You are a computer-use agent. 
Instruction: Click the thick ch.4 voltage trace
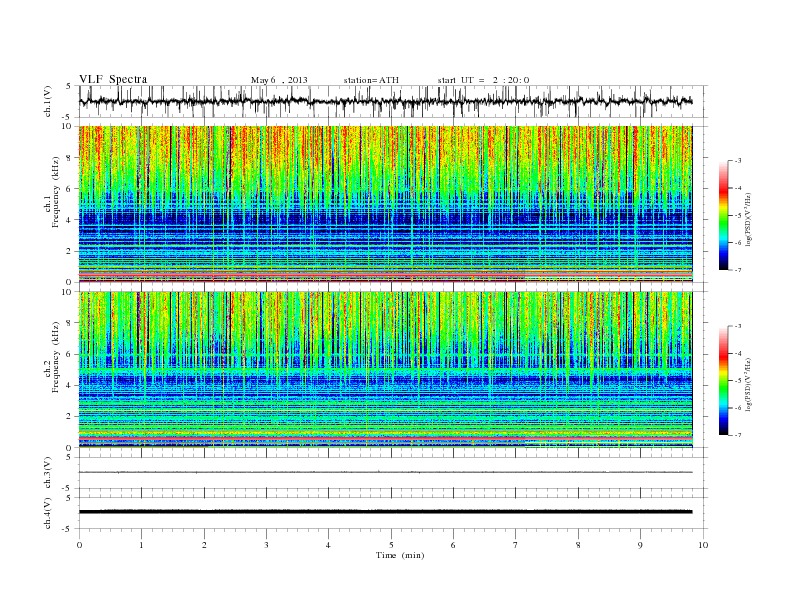[x=385, y=512]
